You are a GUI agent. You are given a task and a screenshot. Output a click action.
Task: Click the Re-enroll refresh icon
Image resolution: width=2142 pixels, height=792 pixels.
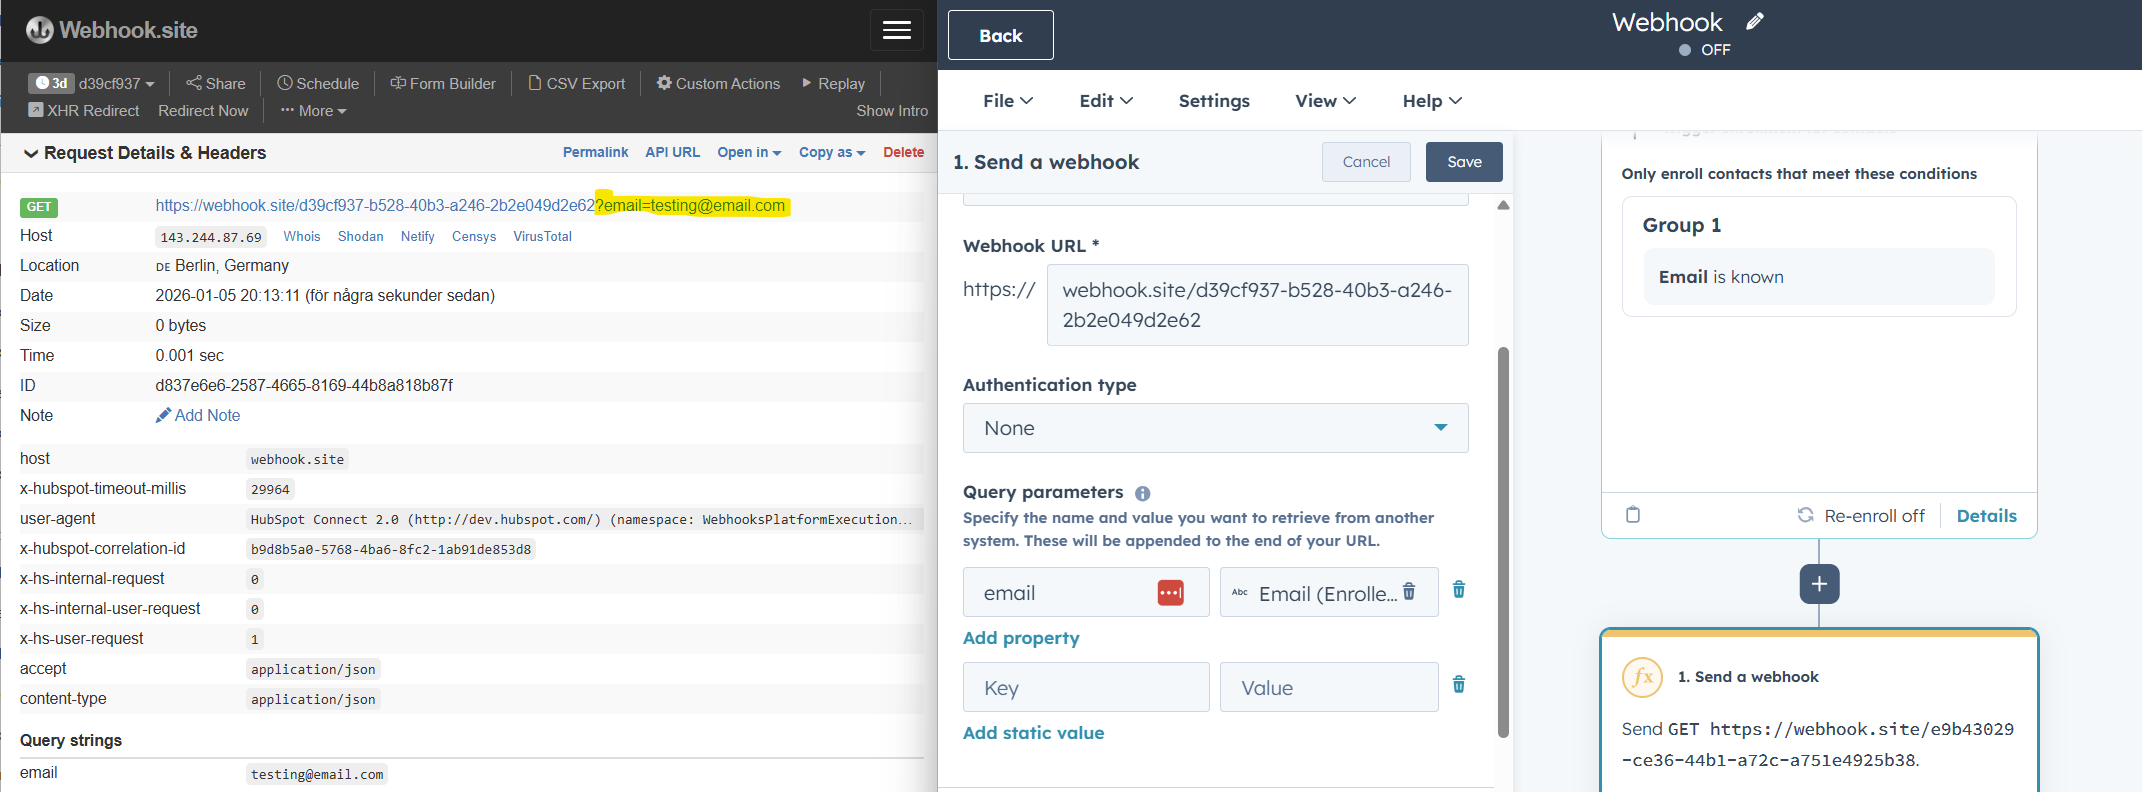pos(1805,515)
